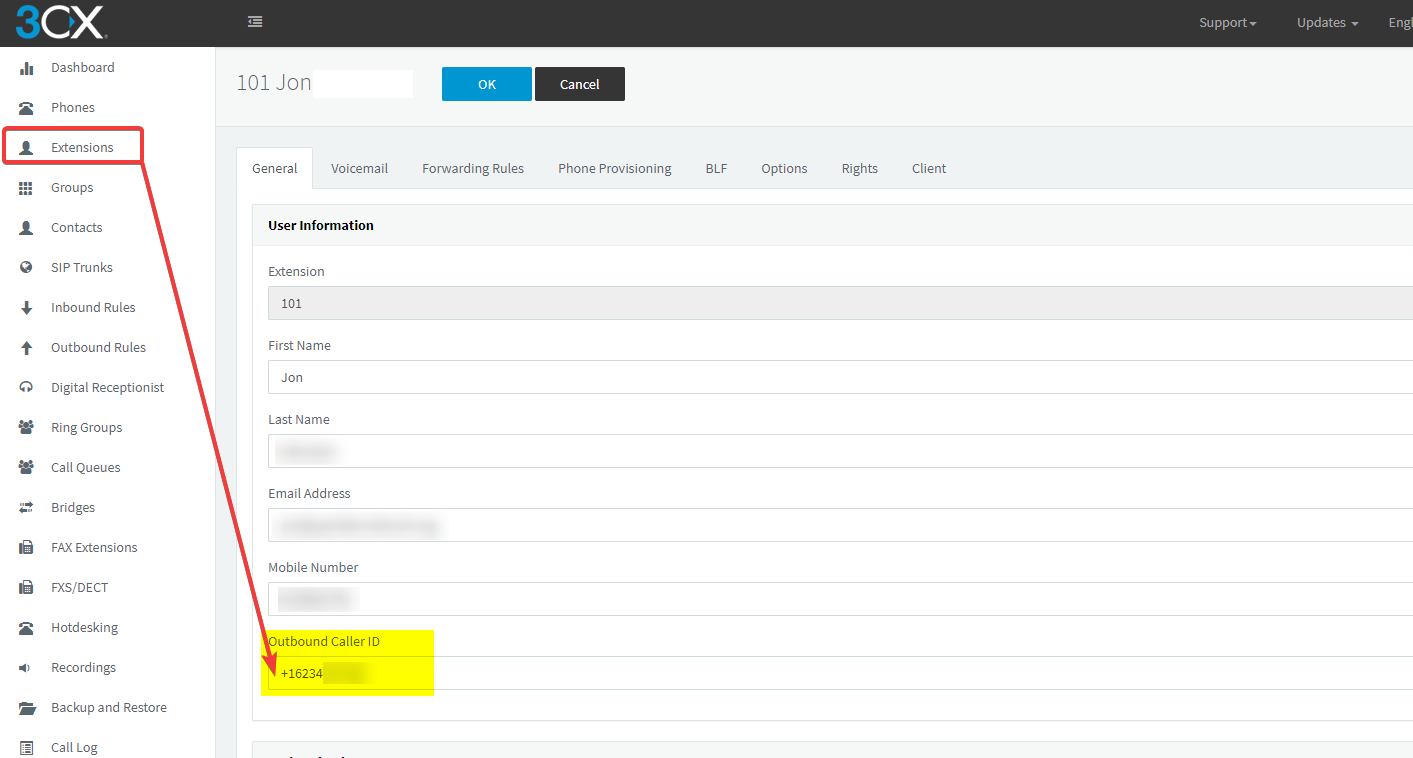Click the 3CX logo
Viewport: 1413px width, 758px height.
pos(60,22)
